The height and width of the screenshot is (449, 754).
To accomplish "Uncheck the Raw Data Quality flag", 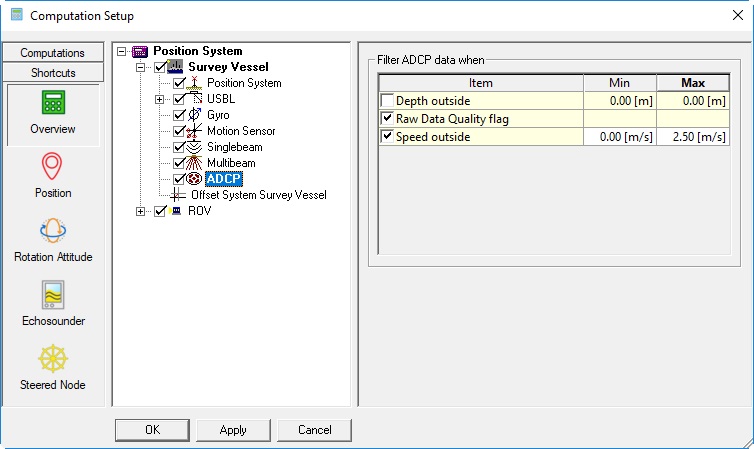I will [387, 118].
